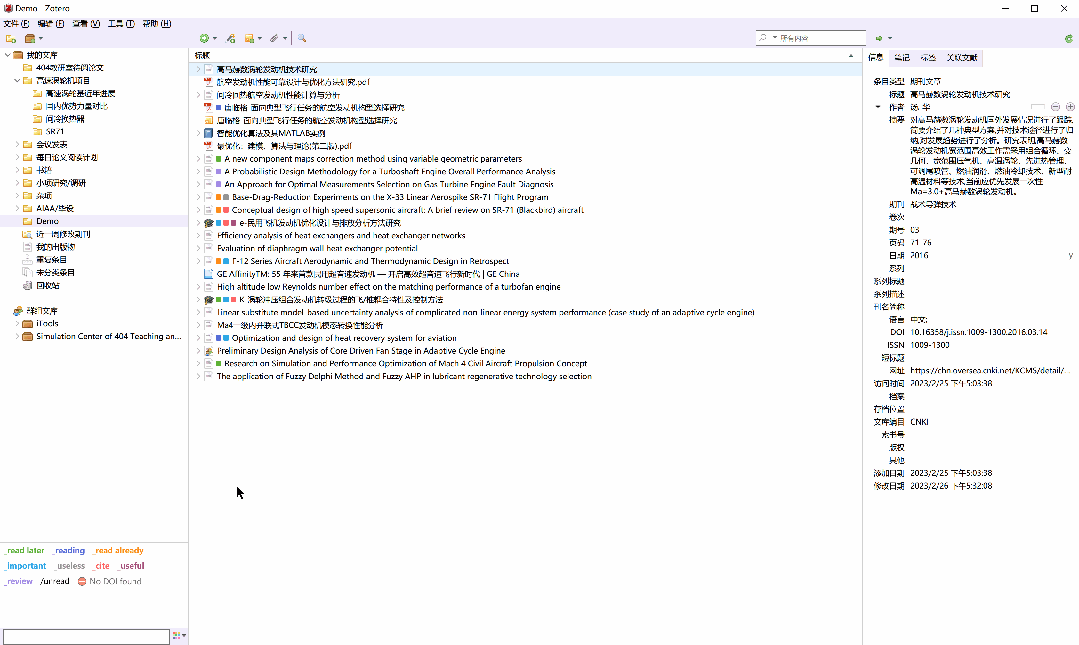This screenshot has height=645, width=1079.
Task: Open the New Item dropdown arrow
Action: [215, 39]
